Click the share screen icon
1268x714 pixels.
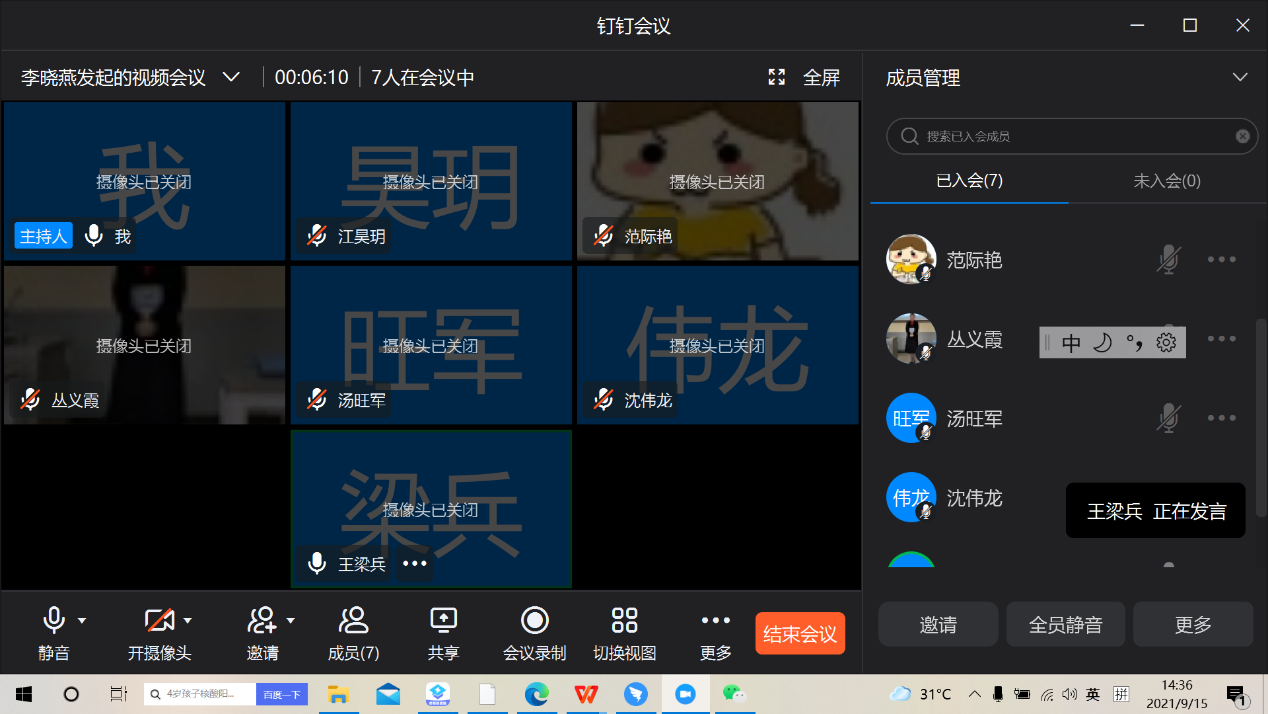[443, 621]
